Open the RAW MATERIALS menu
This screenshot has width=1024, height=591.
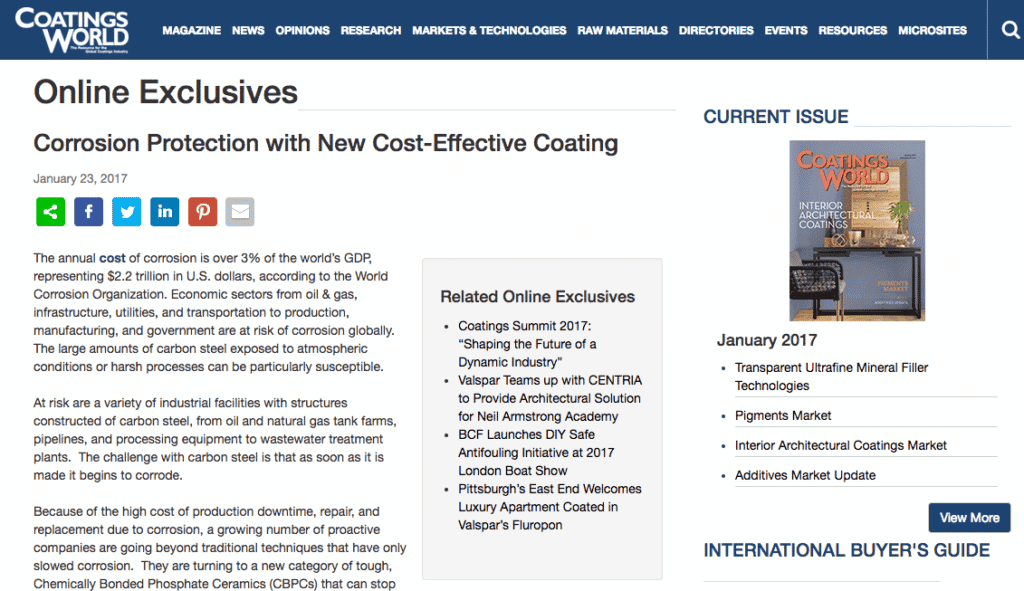click(x=622, y=30)
